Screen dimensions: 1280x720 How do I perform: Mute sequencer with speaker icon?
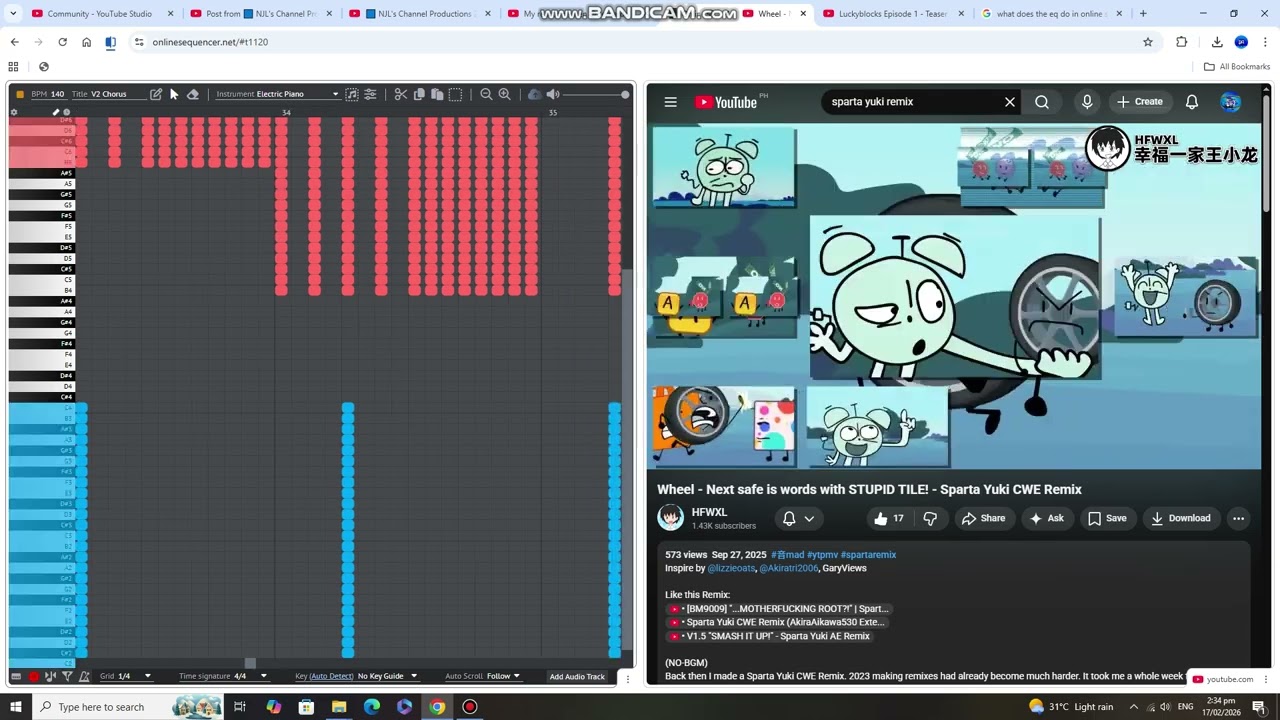pyautogui.click(x=553, y=94)
